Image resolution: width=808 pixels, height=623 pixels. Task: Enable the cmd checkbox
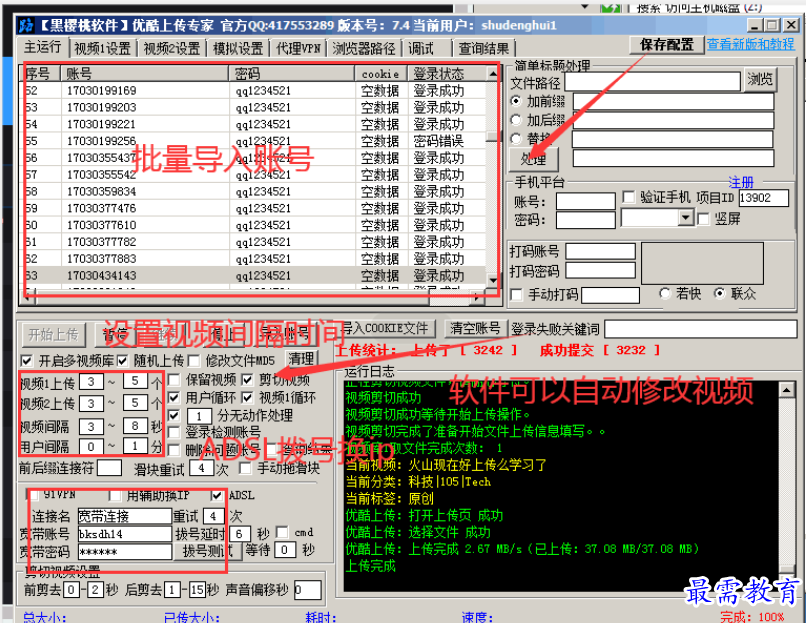point(282,532)
